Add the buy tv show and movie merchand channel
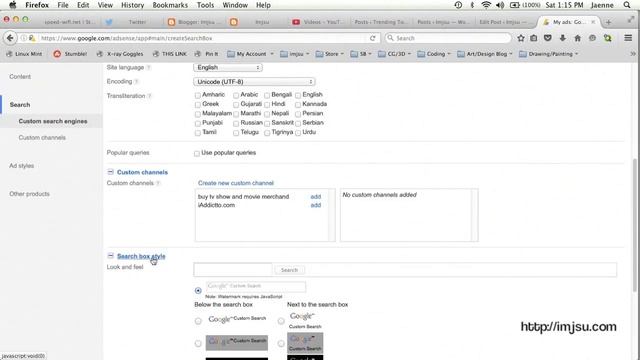The height and width of the screenshot is (360, 640). (316, 197)
